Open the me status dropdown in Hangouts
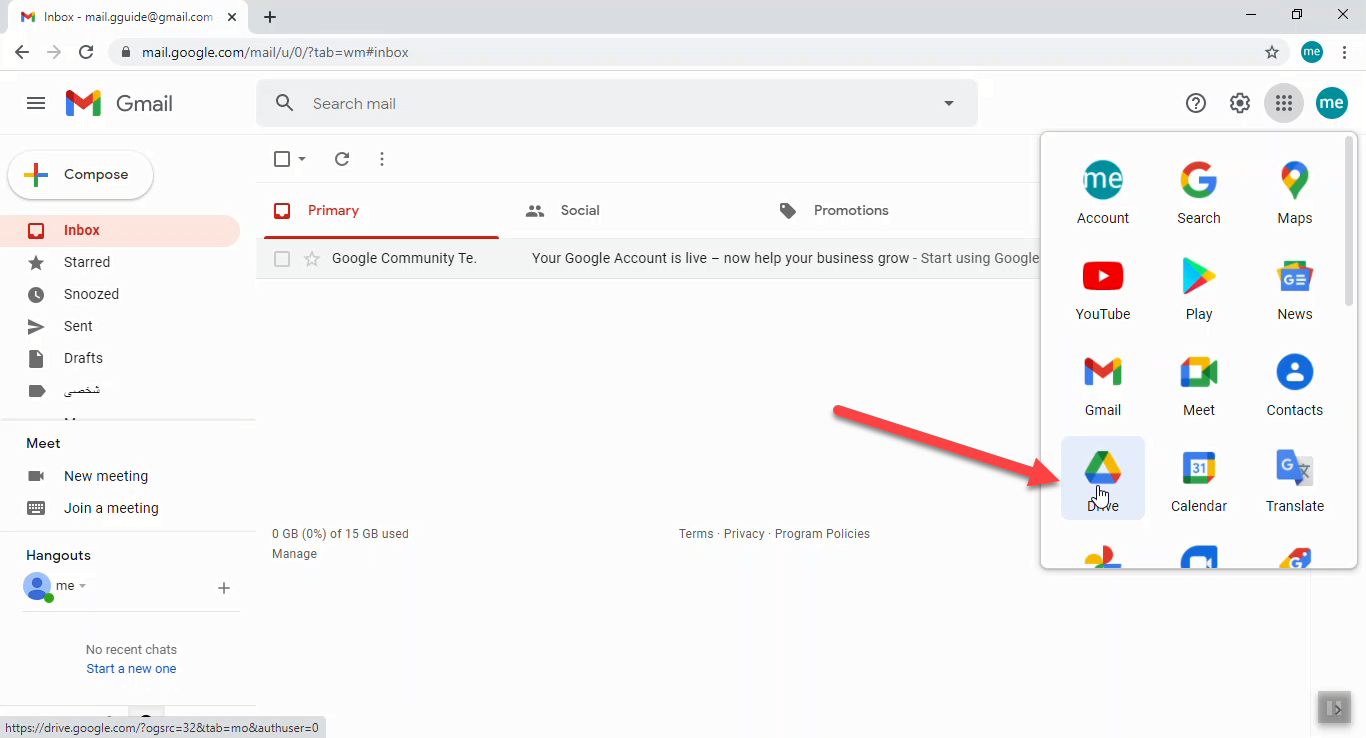Image resolution: width=1366 pixels, height=738 pixels. (x=81, y=586)
